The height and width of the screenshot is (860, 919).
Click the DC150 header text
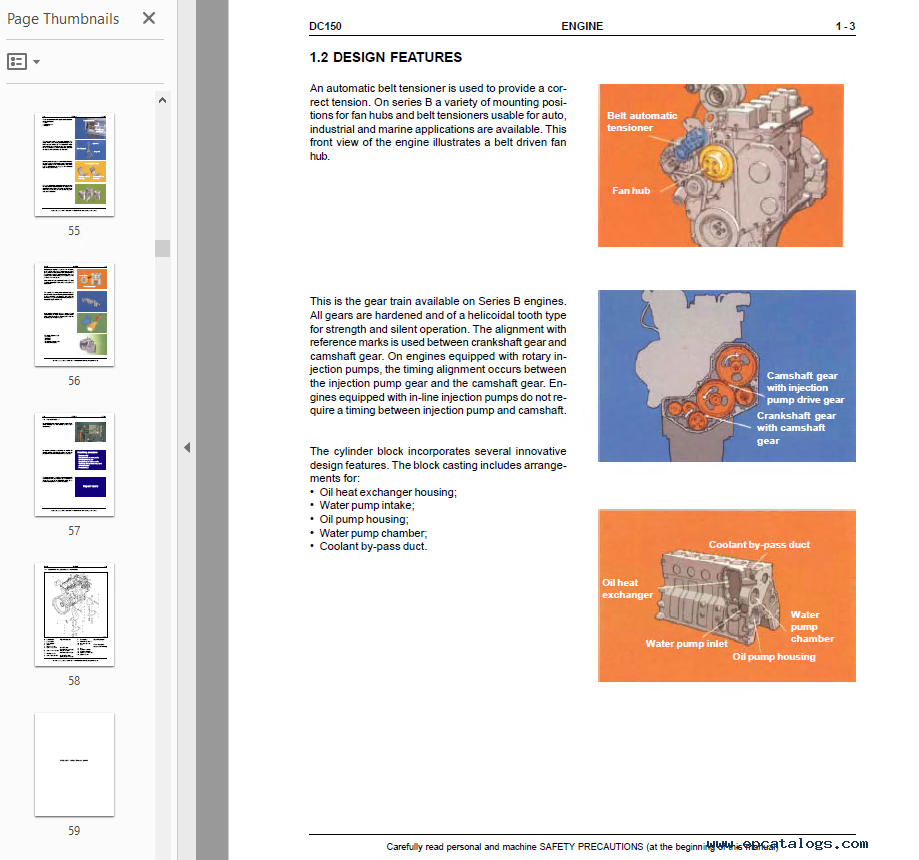click(325, 26)
